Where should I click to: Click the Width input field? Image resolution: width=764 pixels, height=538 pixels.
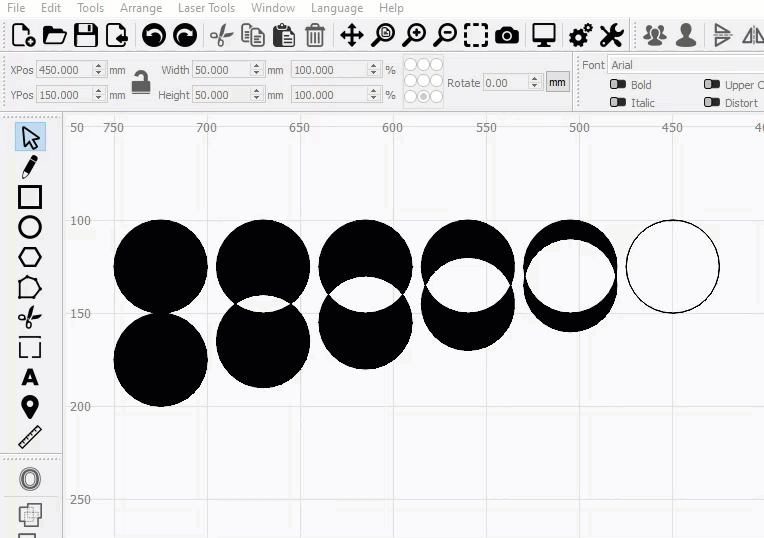[220, 70]
